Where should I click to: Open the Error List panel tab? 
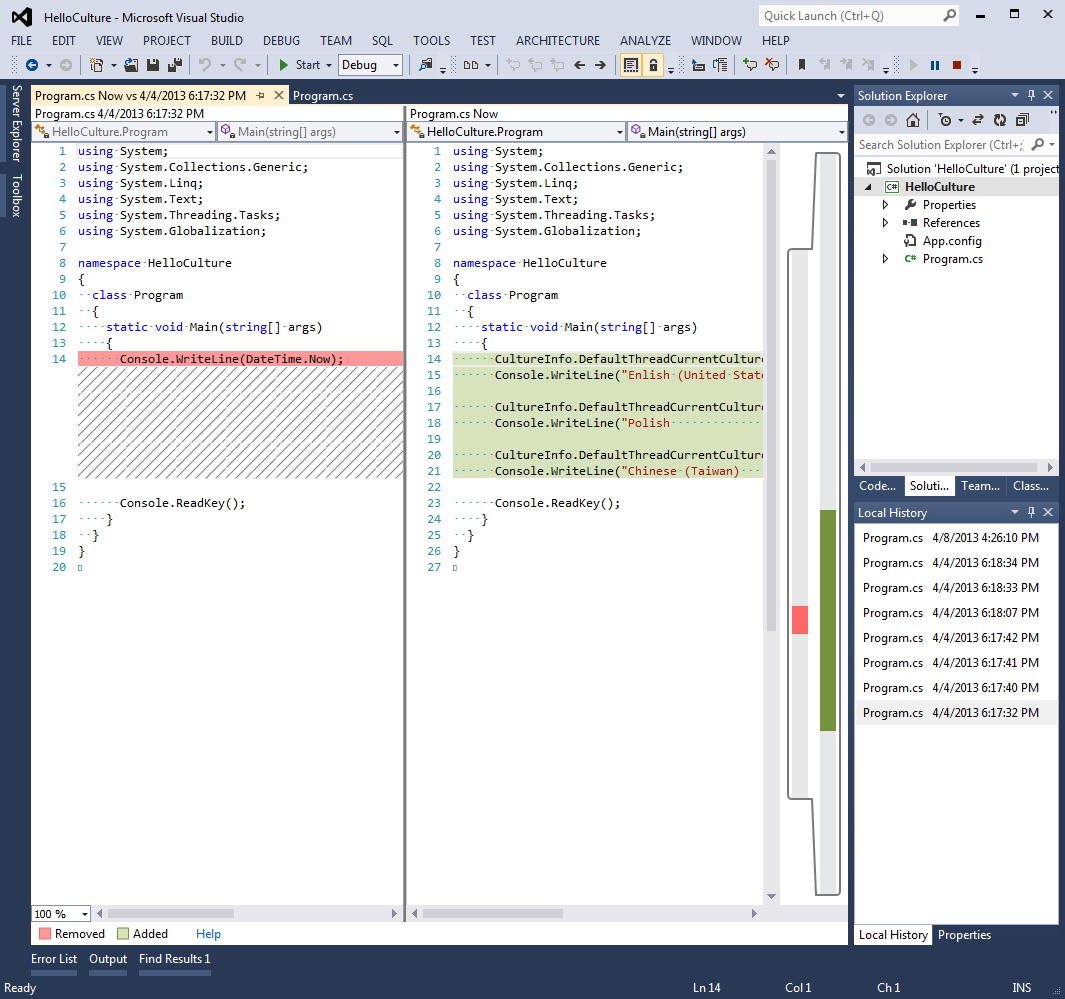point(54,959)
